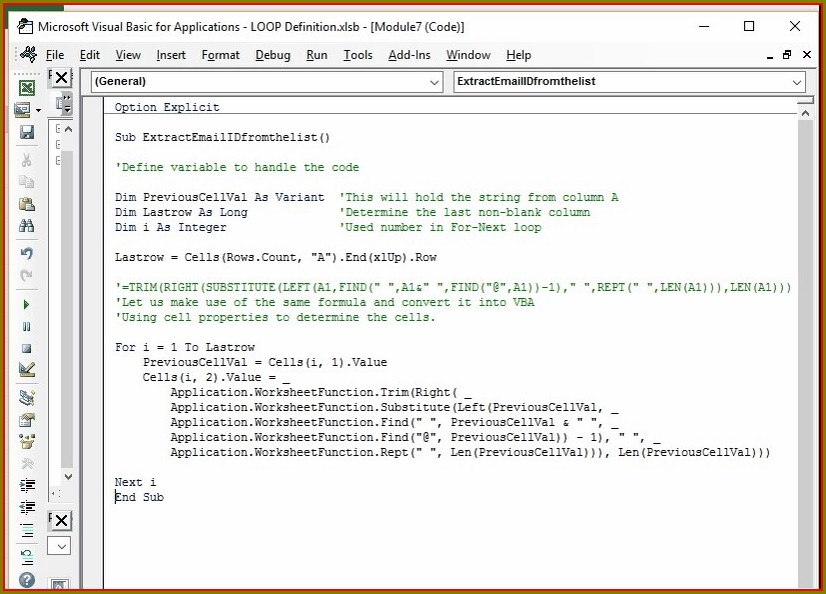Click the Comment Block icon
The image size is (826, 594).
27,529
